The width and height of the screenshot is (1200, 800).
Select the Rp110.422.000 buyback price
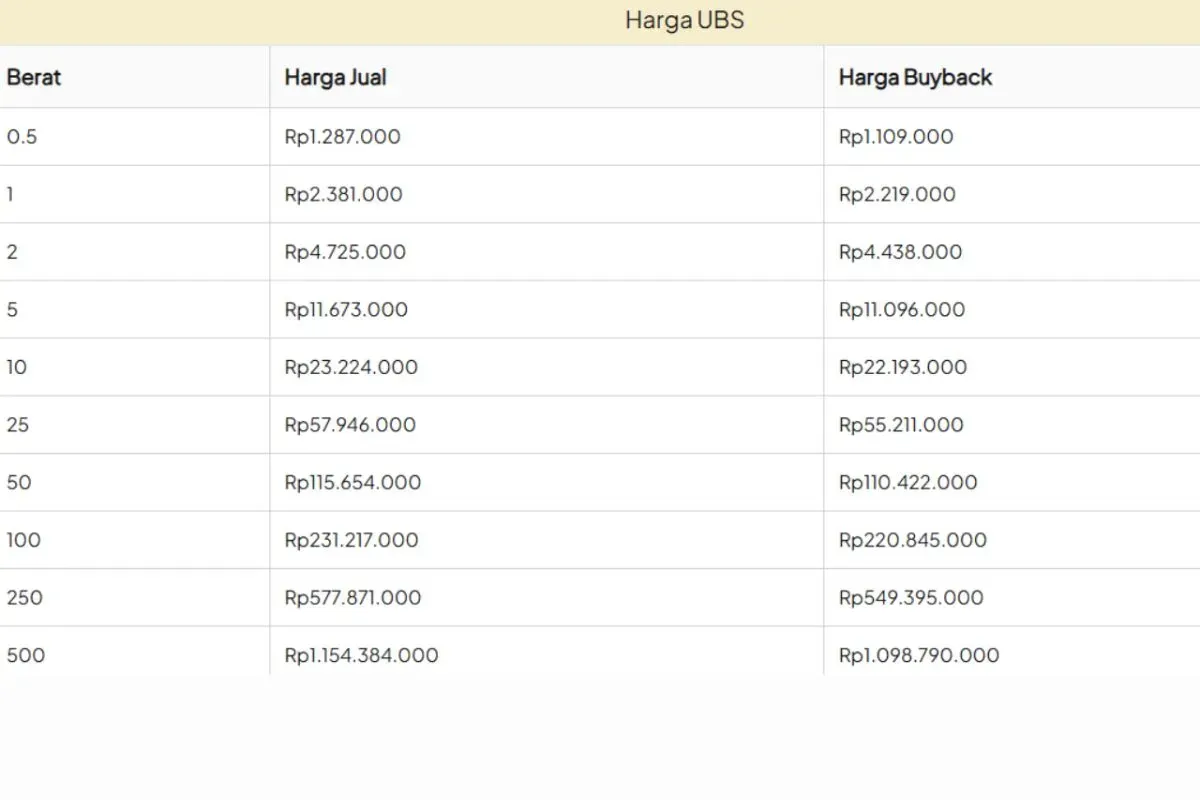click(908, 483)
